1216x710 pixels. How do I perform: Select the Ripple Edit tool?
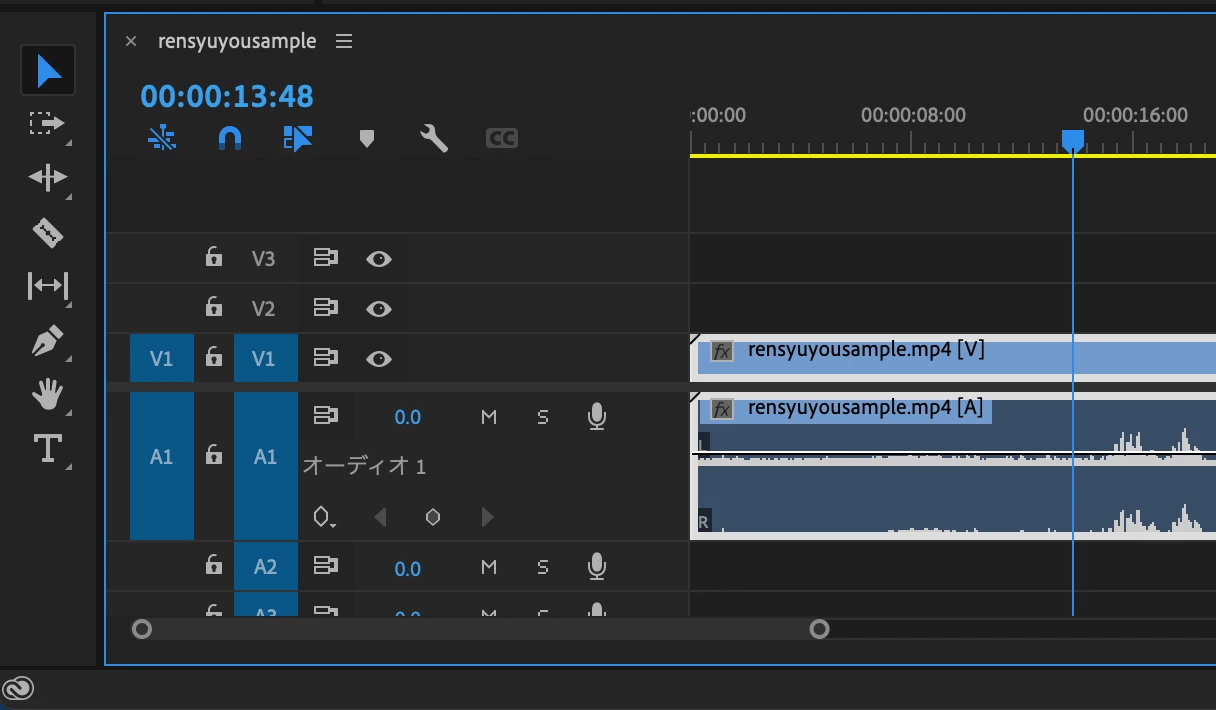(x=47, y=177)
